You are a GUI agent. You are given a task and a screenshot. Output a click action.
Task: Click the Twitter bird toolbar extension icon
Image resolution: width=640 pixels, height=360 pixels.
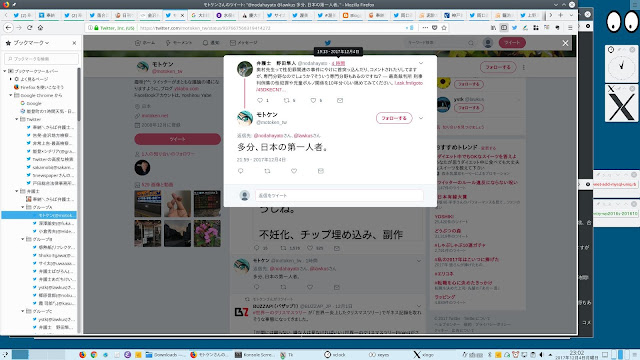pos(515,27)
